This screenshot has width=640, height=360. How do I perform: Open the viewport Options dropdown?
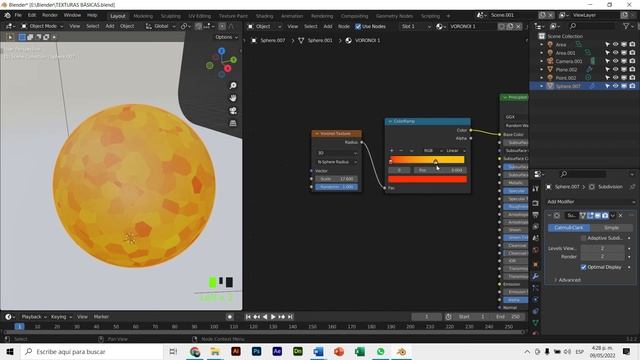[226, 37]
